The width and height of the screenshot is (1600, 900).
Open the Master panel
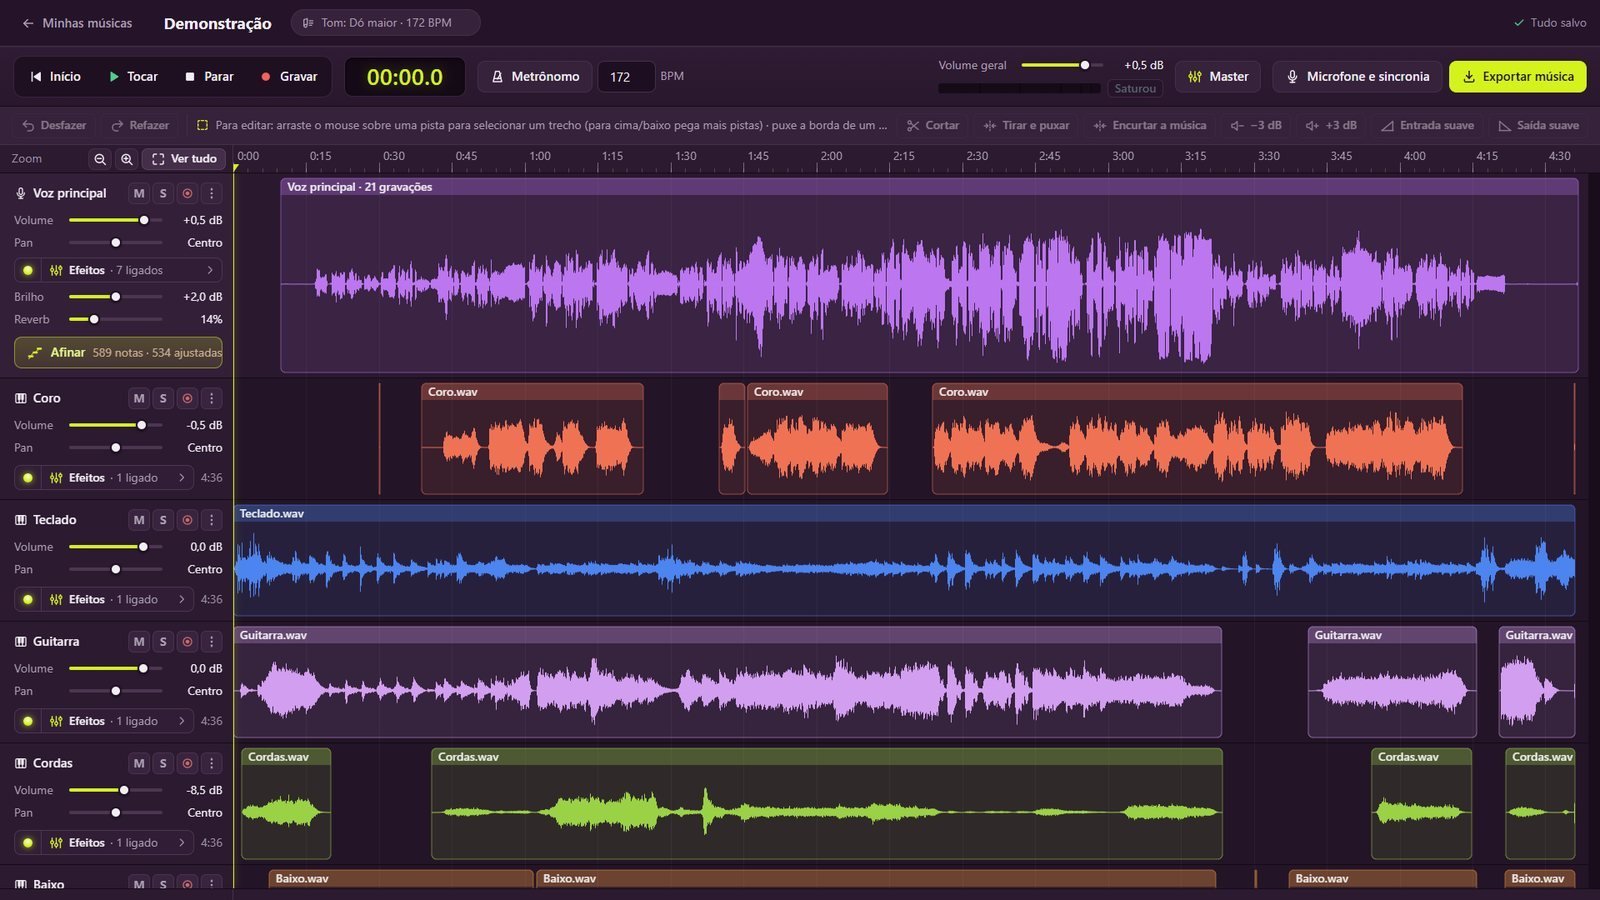[1218, 77]
